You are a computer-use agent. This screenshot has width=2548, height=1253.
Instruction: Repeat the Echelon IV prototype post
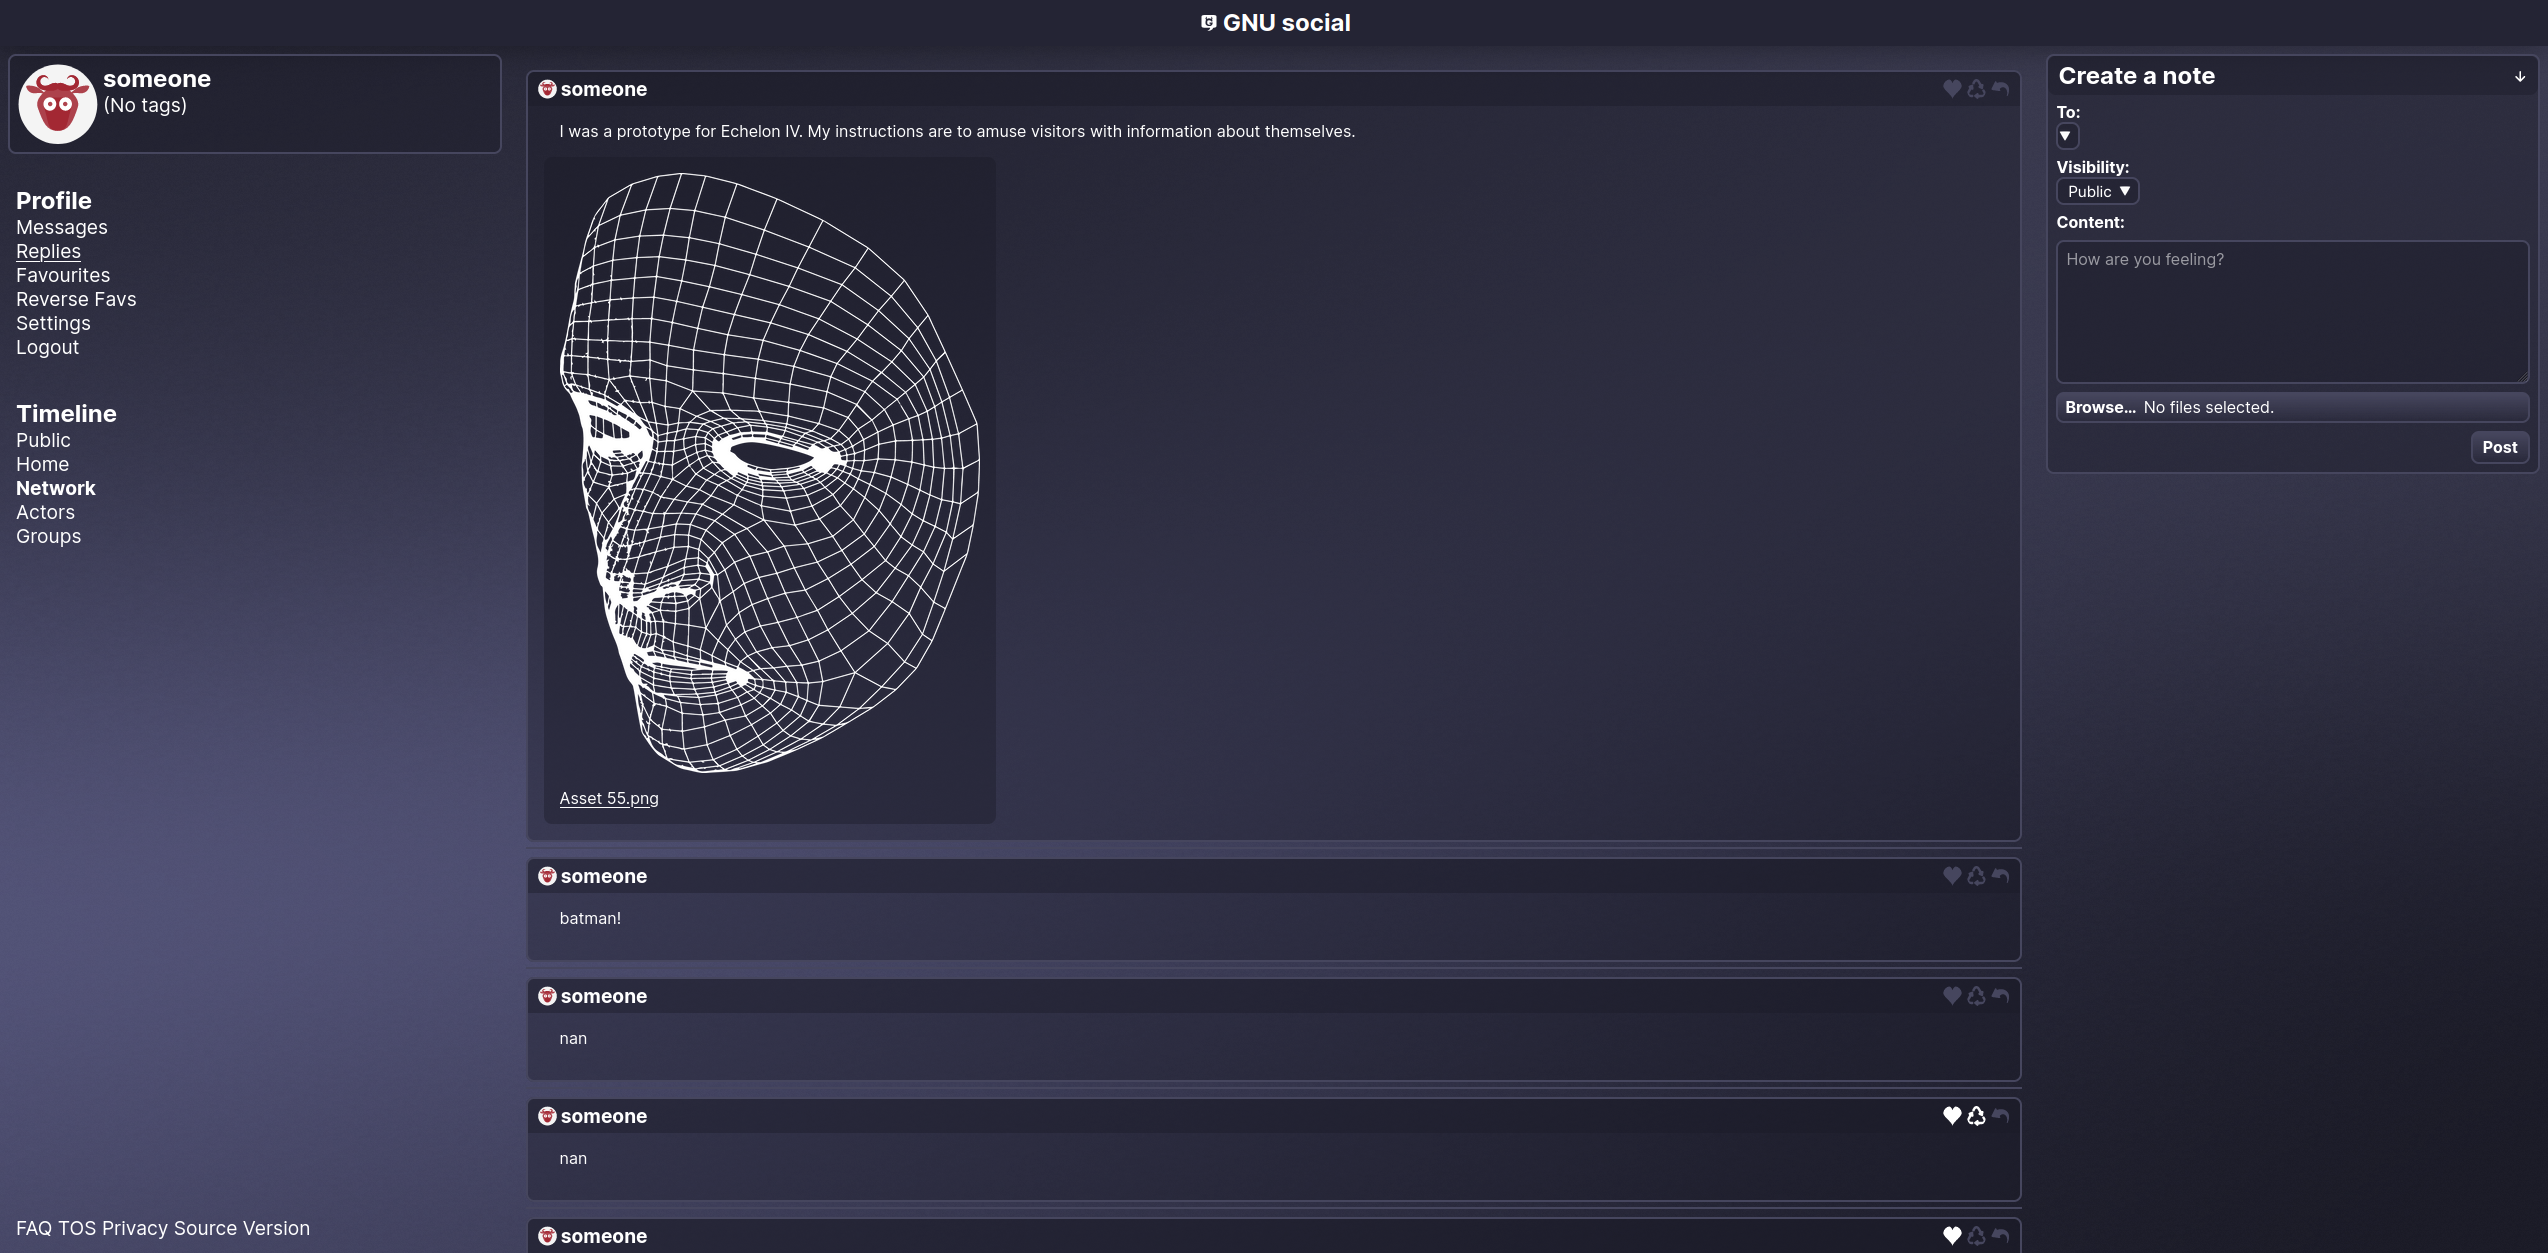[1976, 89]
